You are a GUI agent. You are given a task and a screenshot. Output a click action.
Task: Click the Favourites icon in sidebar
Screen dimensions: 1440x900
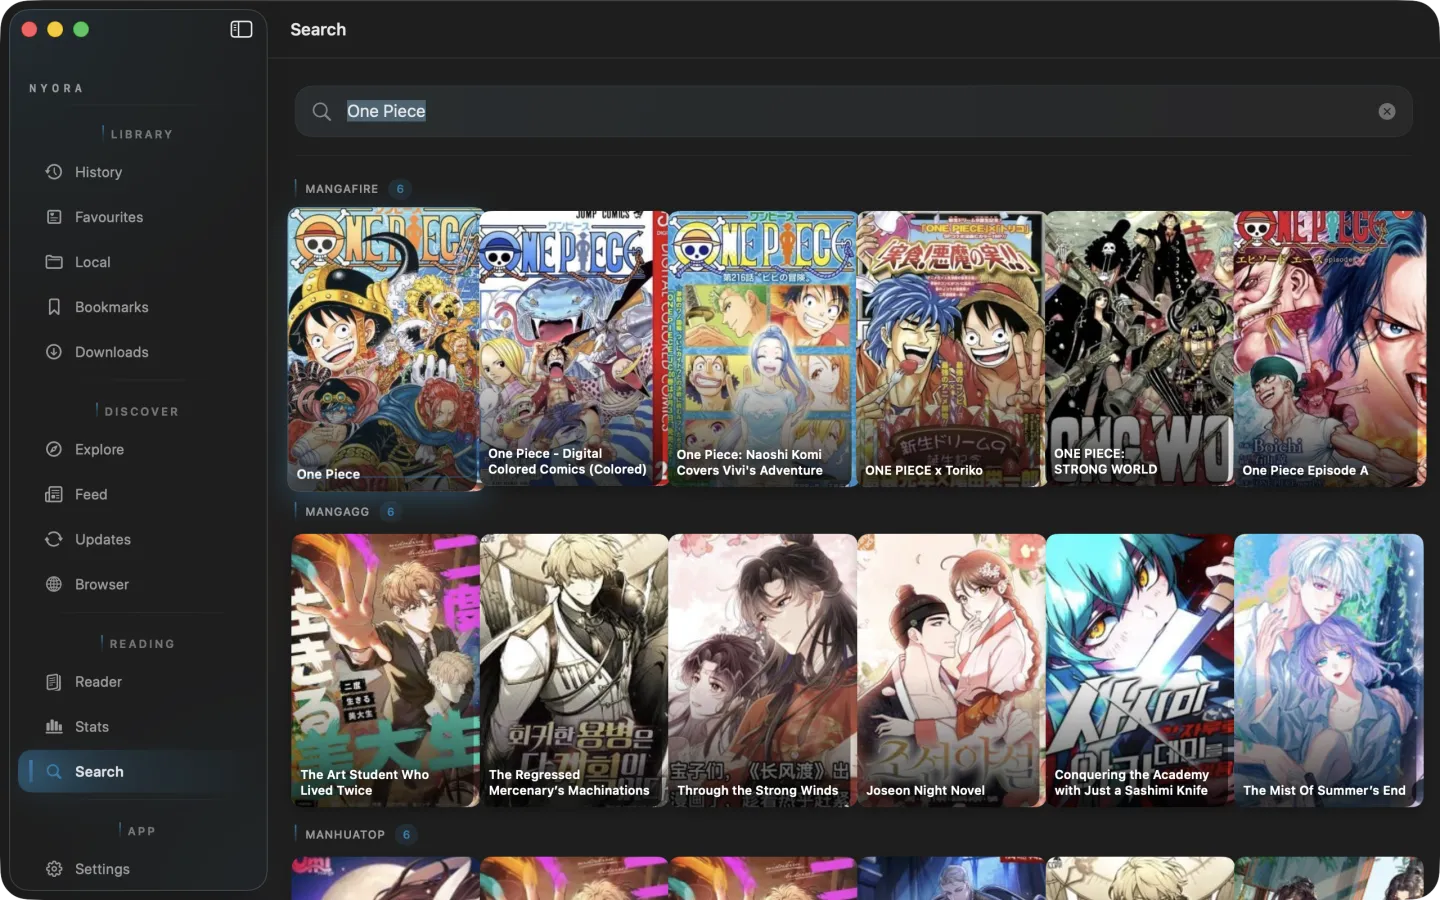point(54,217)
